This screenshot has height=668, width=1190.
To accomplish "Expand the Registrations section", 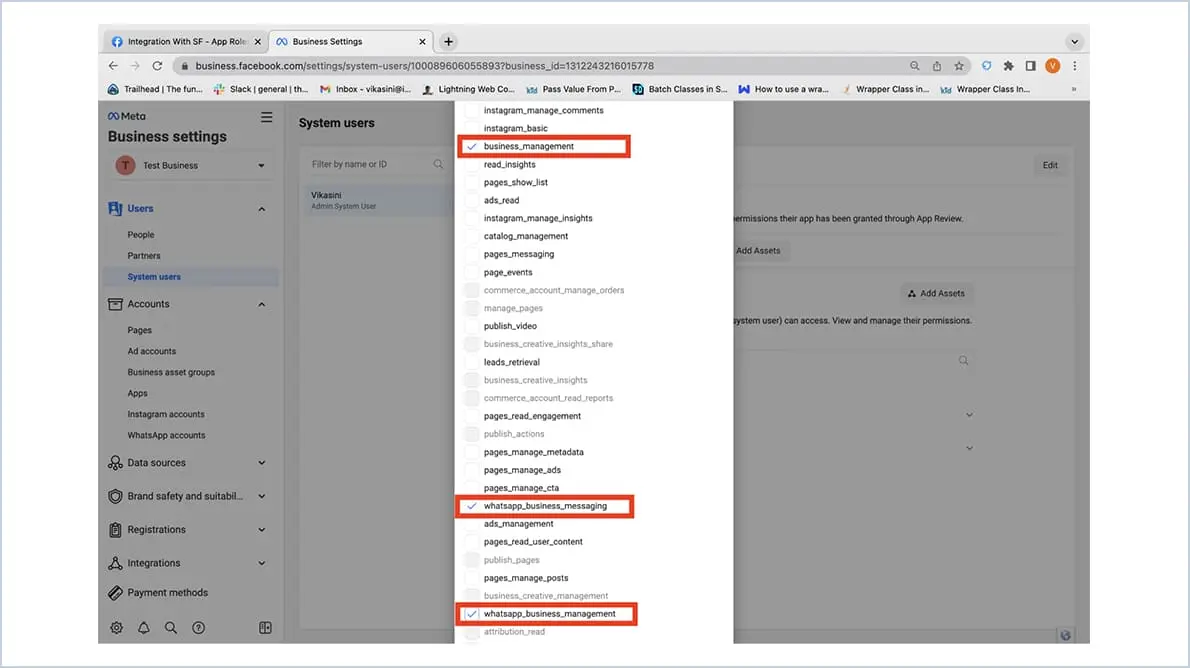I will (262, 530).
